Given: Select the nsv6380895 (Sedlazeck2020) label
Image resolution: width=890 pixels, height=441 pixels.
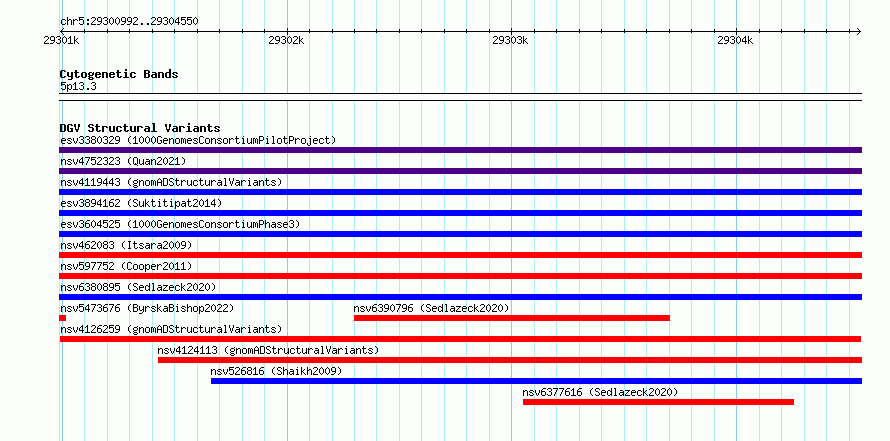Looking at the screenshot, I should click(x=138, y=287).
